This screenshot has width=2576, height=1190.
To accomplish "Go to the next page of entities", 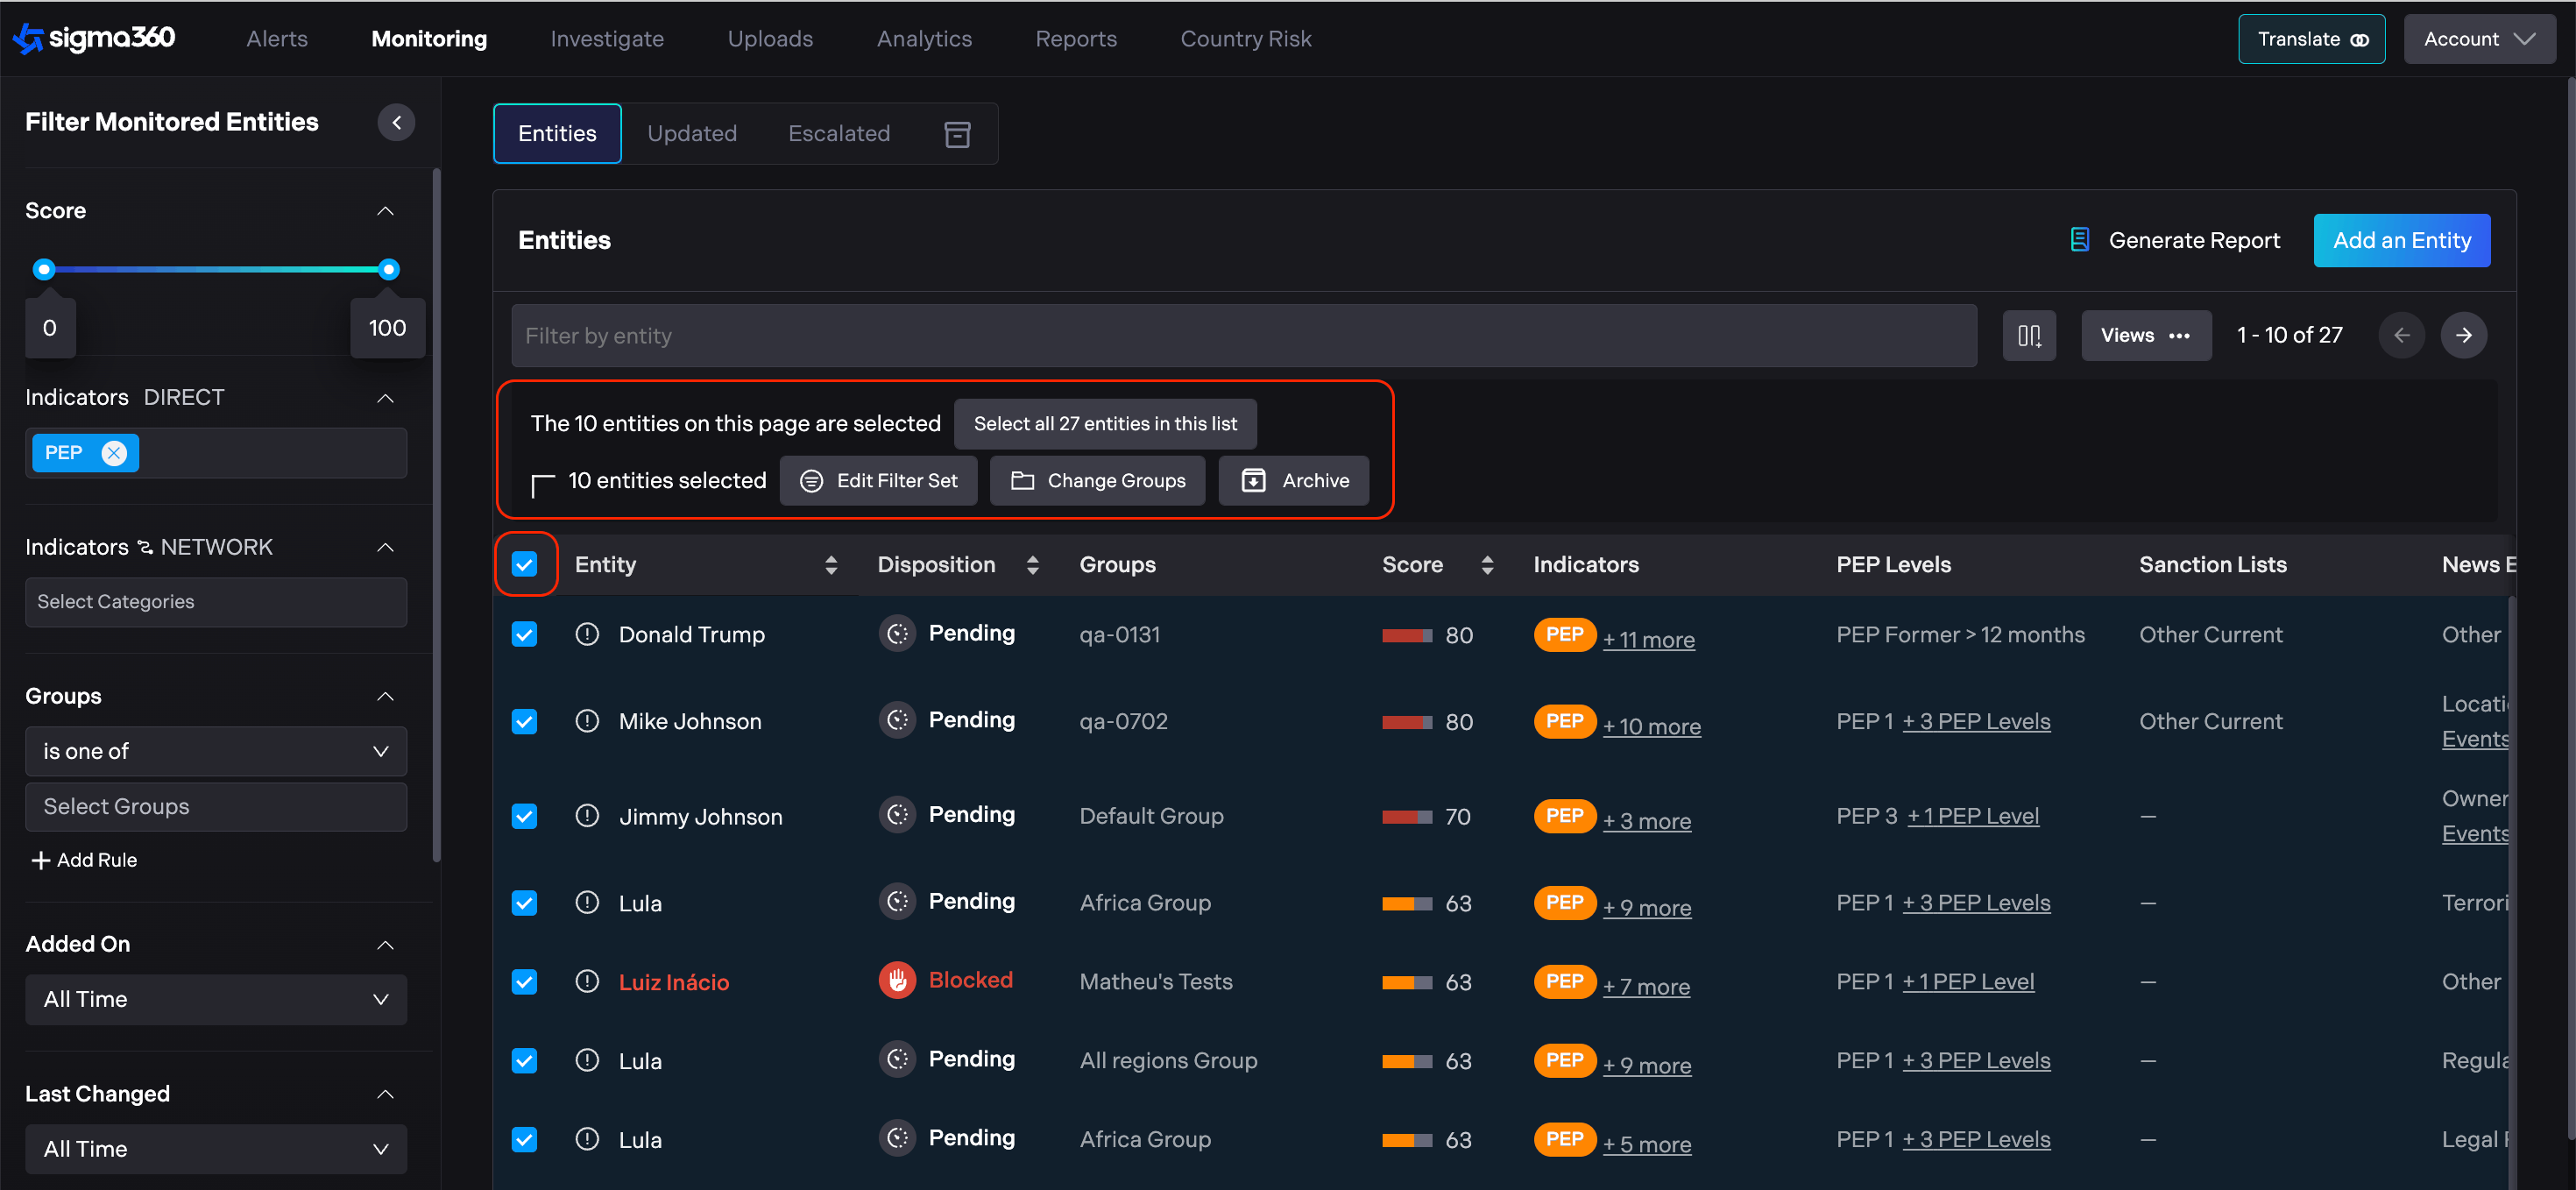I will 2463,335.
